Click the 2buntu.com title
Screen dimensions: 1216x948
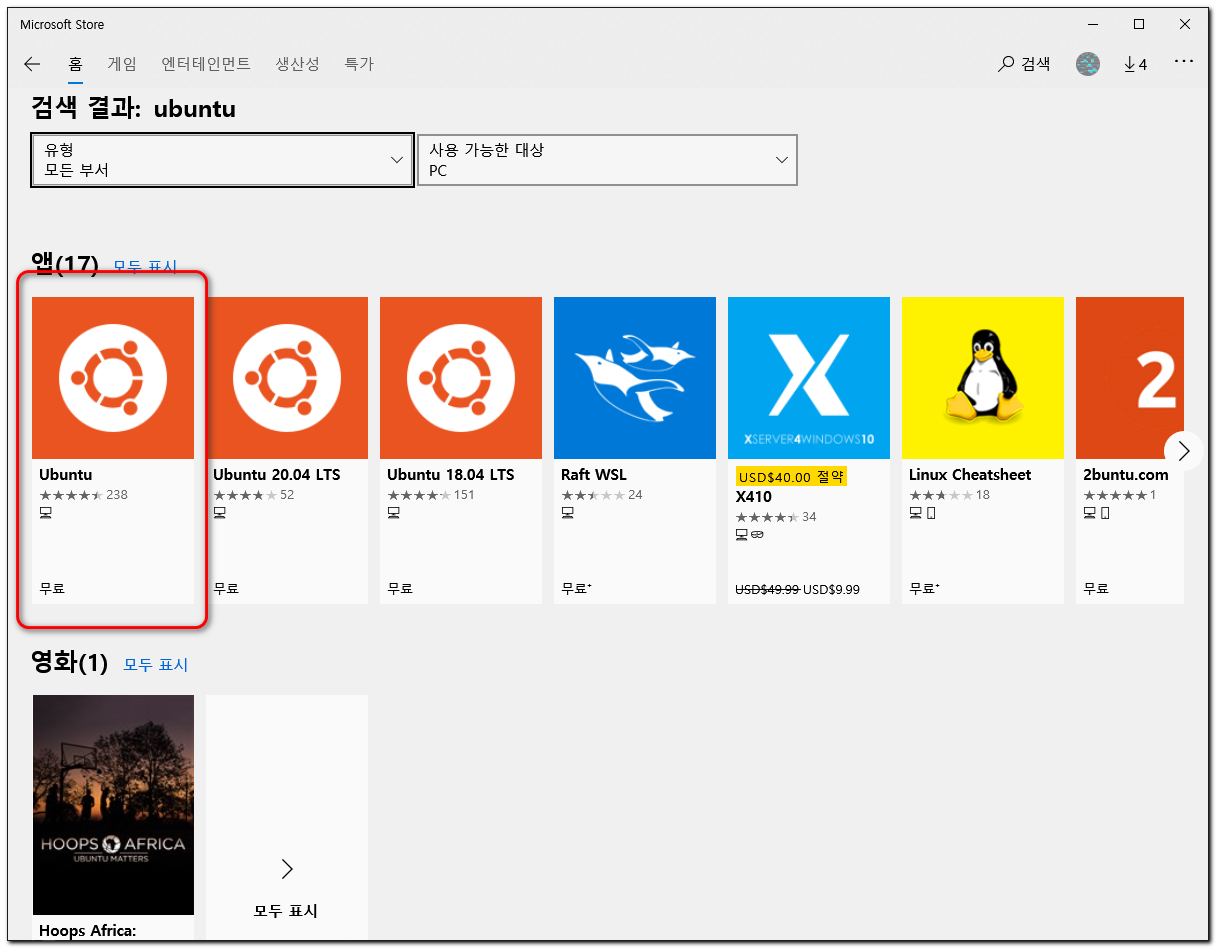tap(1126, 475)
